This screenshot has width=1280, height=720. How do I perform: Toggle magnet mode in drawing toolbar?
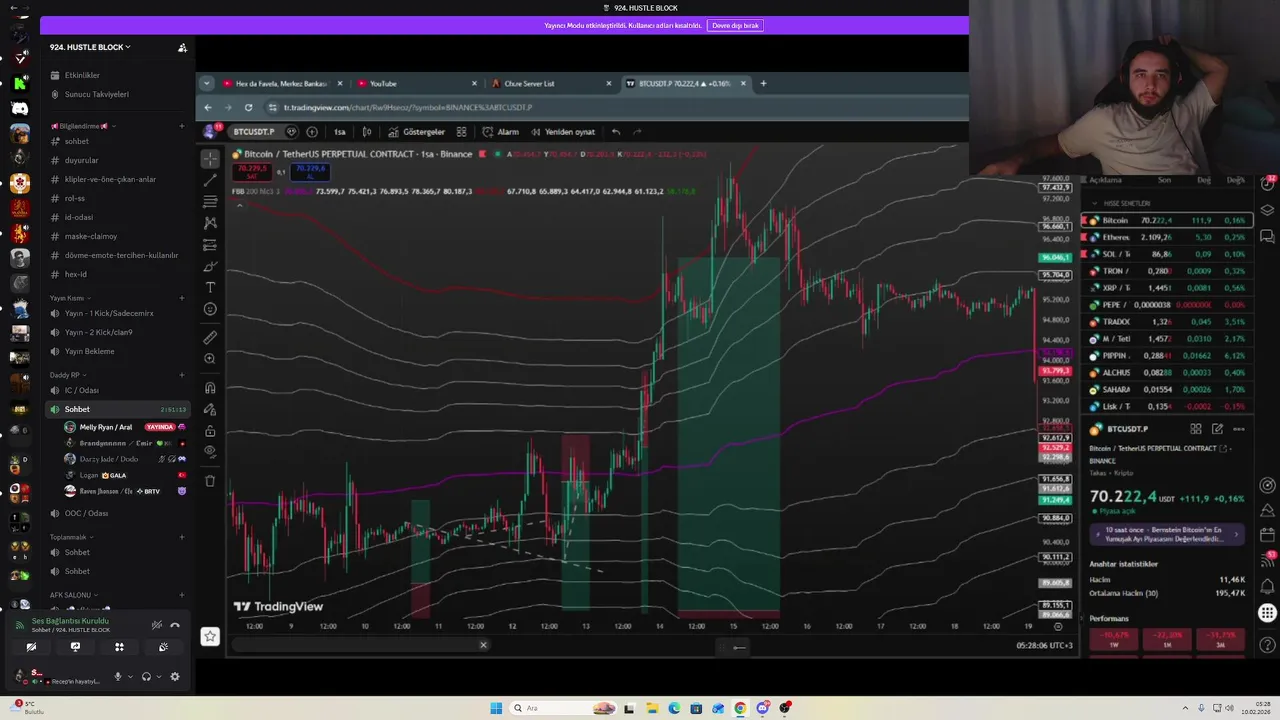[x=210, y=388]
